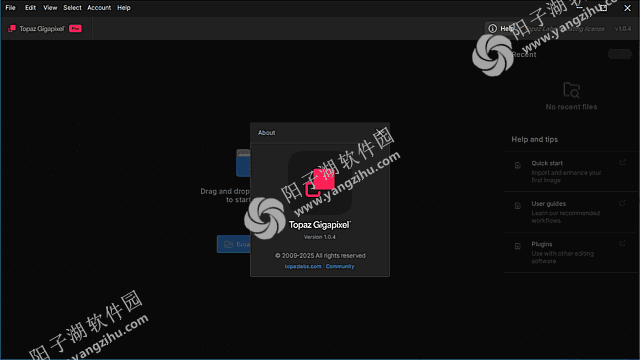
Task: Open the Plugins help entry
Action: point(571,252)
